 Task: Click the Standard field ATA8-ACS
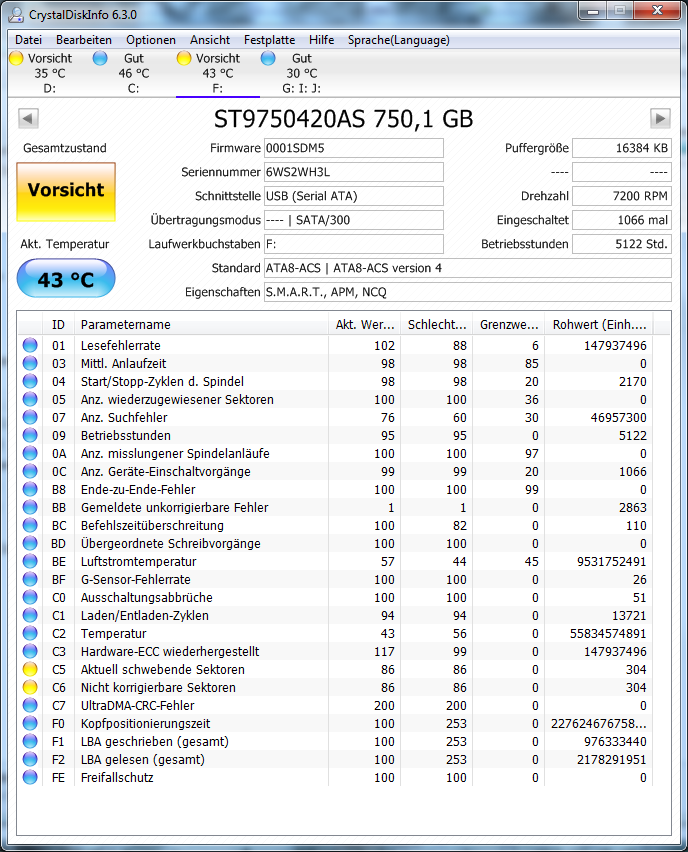point(468,268)
